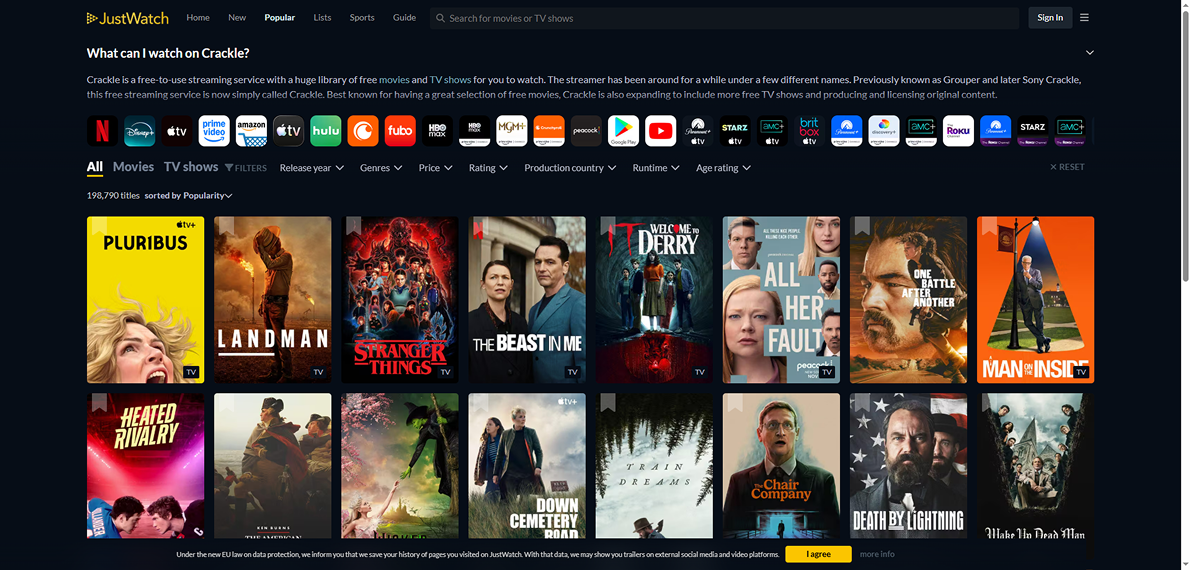
Task: Open the Production country filter dropdown
Action: 570,168
